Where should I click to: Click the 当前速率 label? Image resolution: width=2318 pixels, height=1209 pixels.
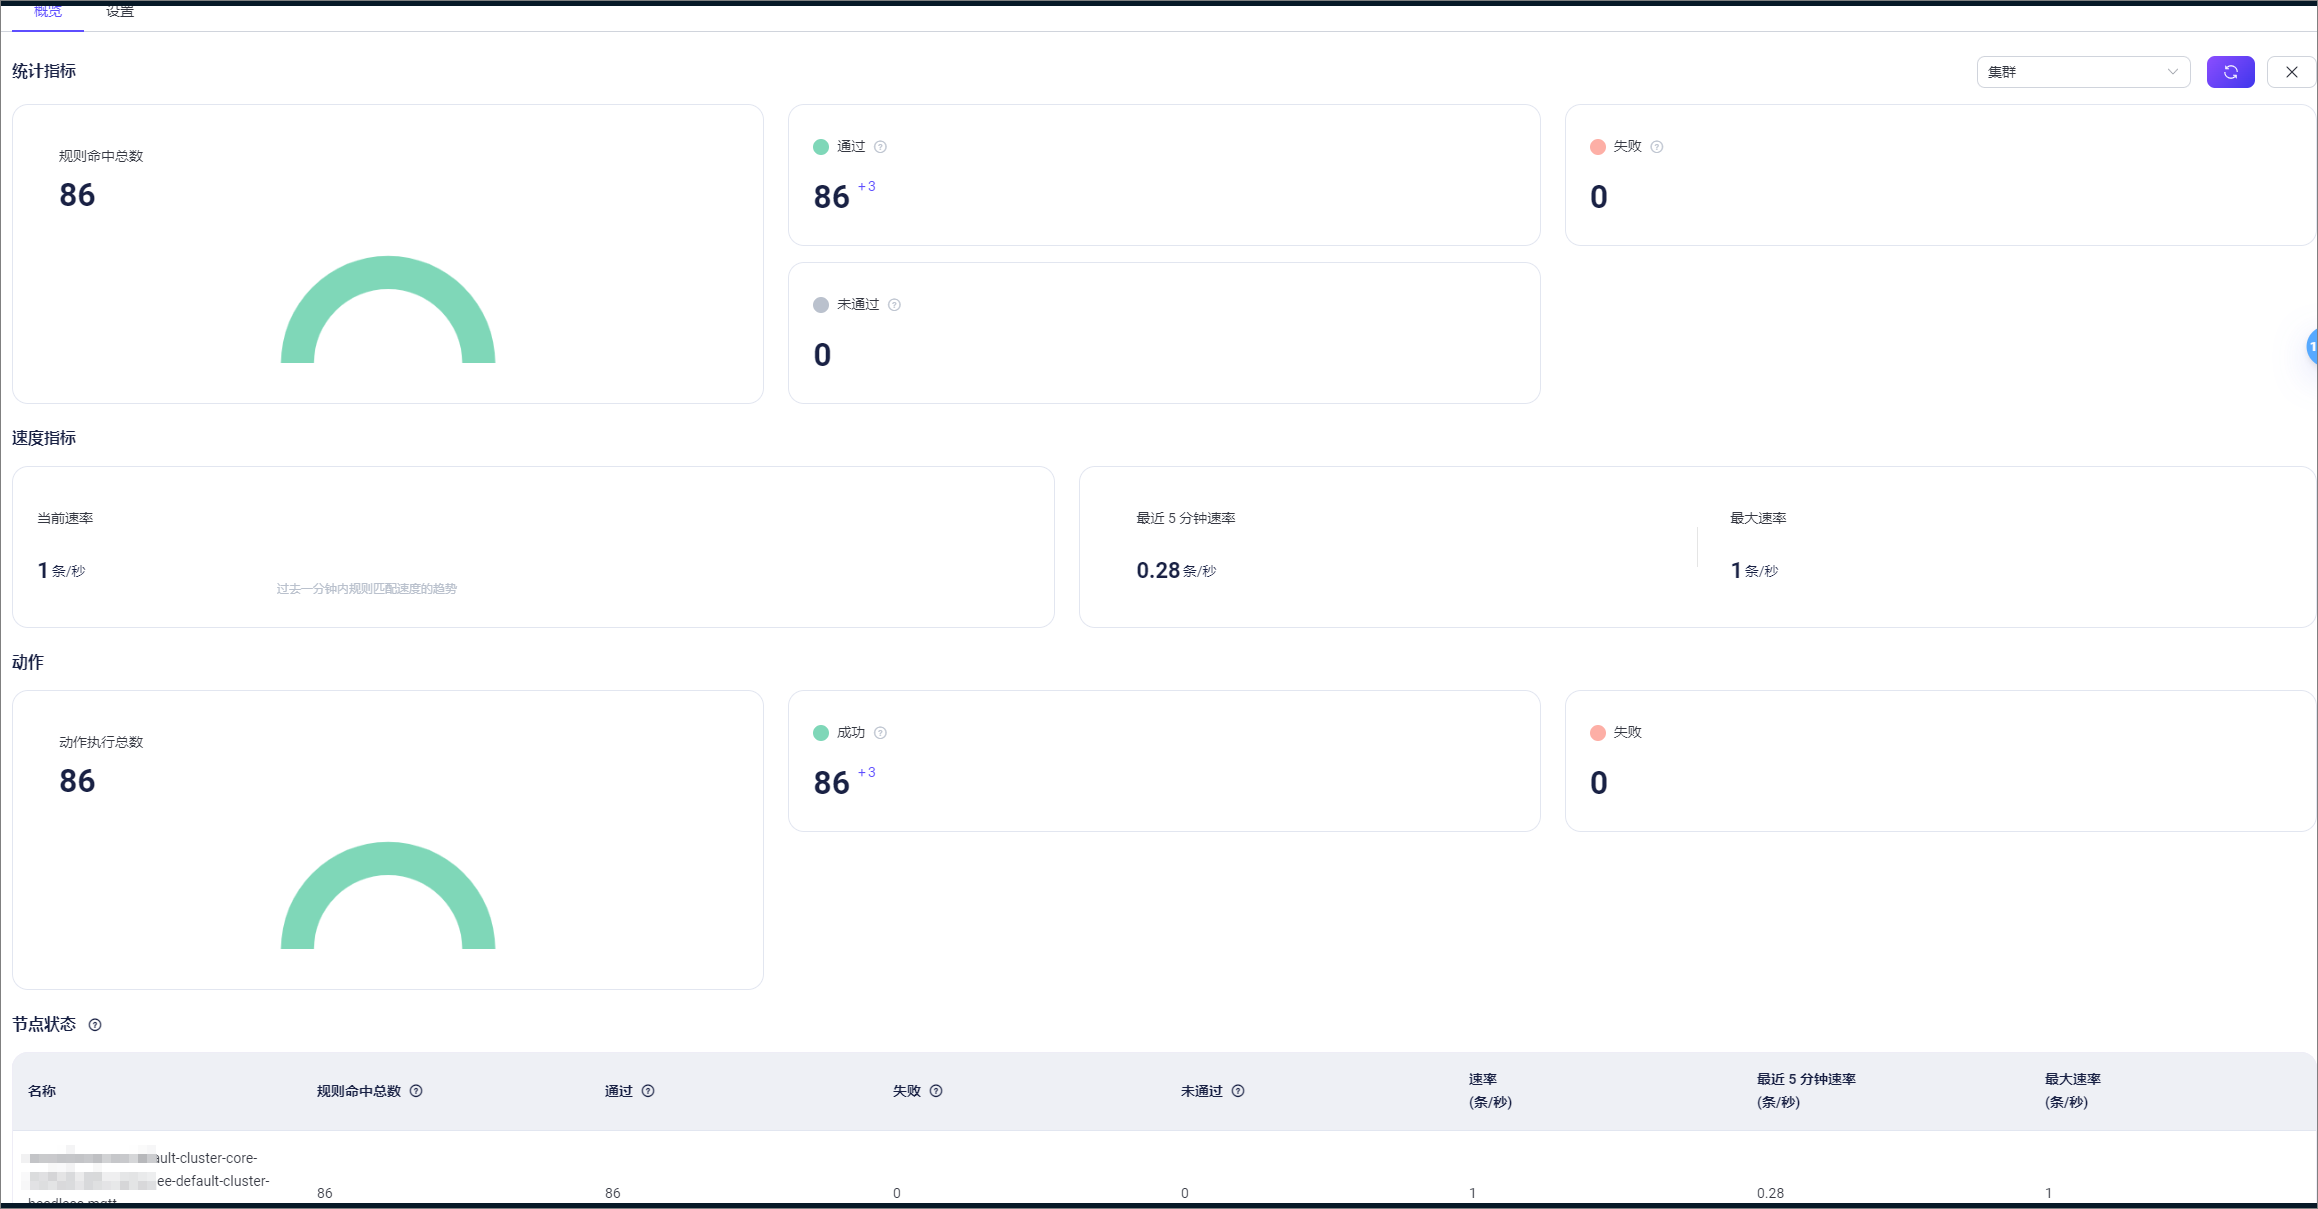pos(65,518)
